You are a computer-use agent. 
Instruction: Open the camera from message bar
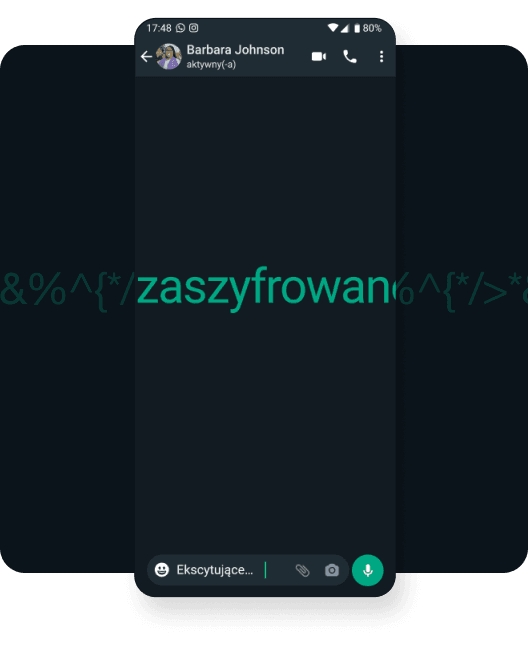[x=332, y=570]
